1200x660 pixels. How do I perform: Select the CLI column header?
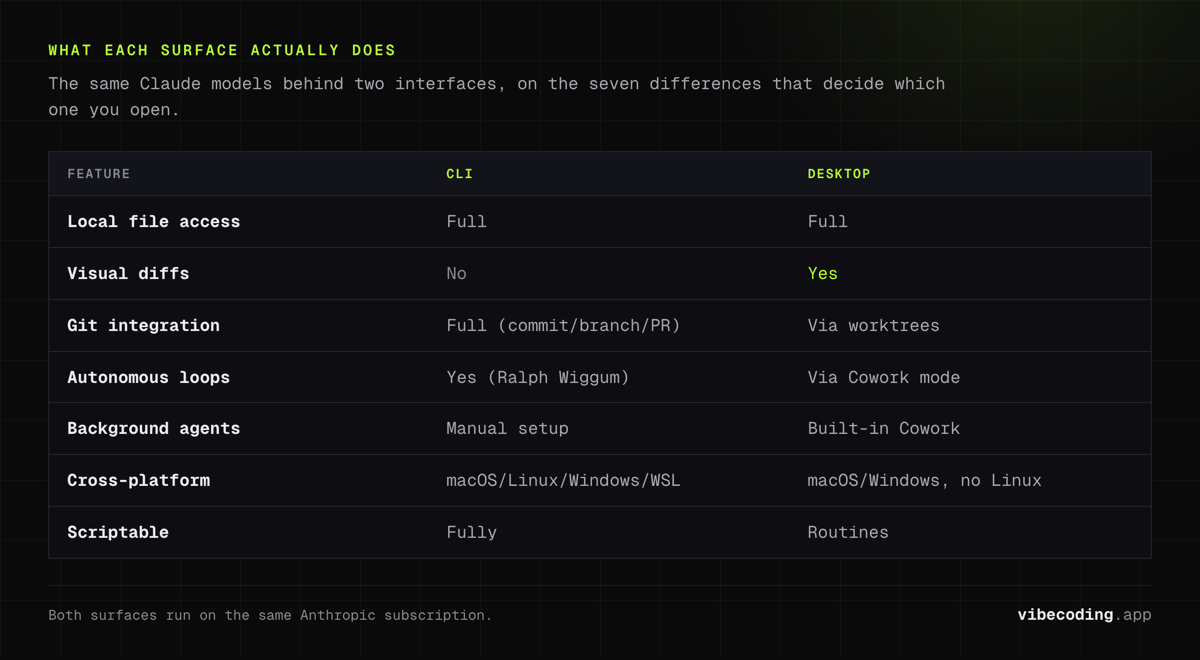pos(459,174)
